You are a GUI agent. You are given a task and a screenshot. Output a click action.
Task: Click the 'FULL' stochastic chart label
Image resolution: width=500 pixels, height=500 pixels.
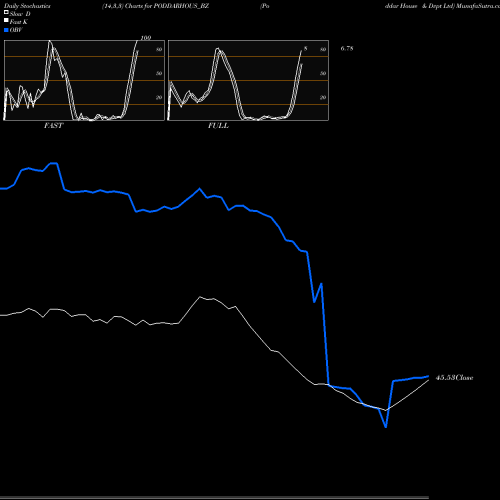click(x=218, y=126)
